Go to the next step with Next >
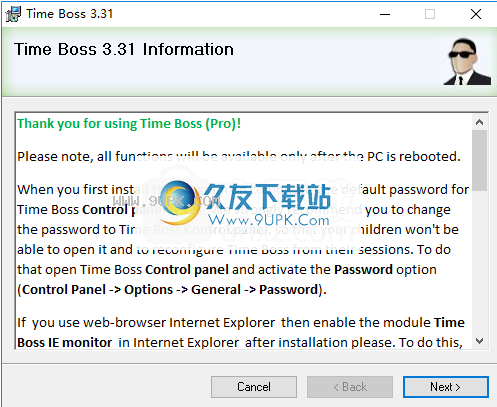This screenshot has width=497, height=407. pyautogui.click(x=446, y=387)
